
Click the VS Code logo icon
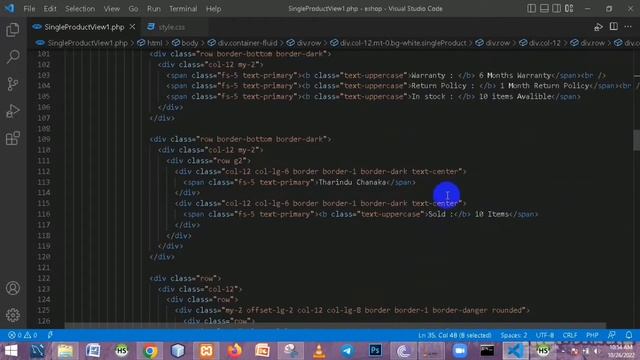click(x=9, y=8)
